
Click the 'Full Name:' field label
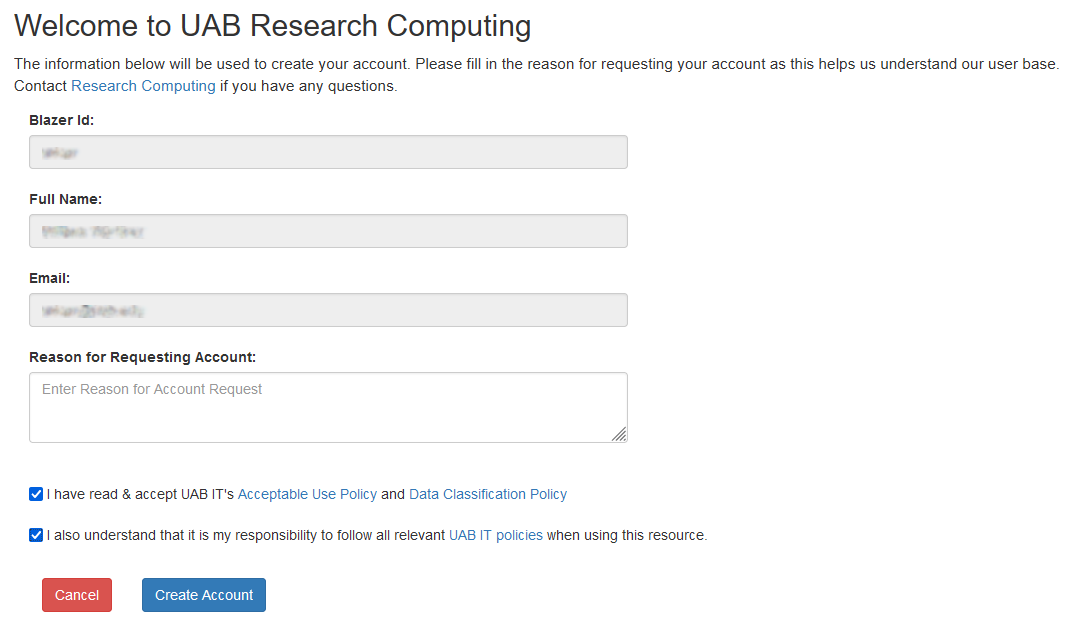pyautogui.click(x=65, y=199)
